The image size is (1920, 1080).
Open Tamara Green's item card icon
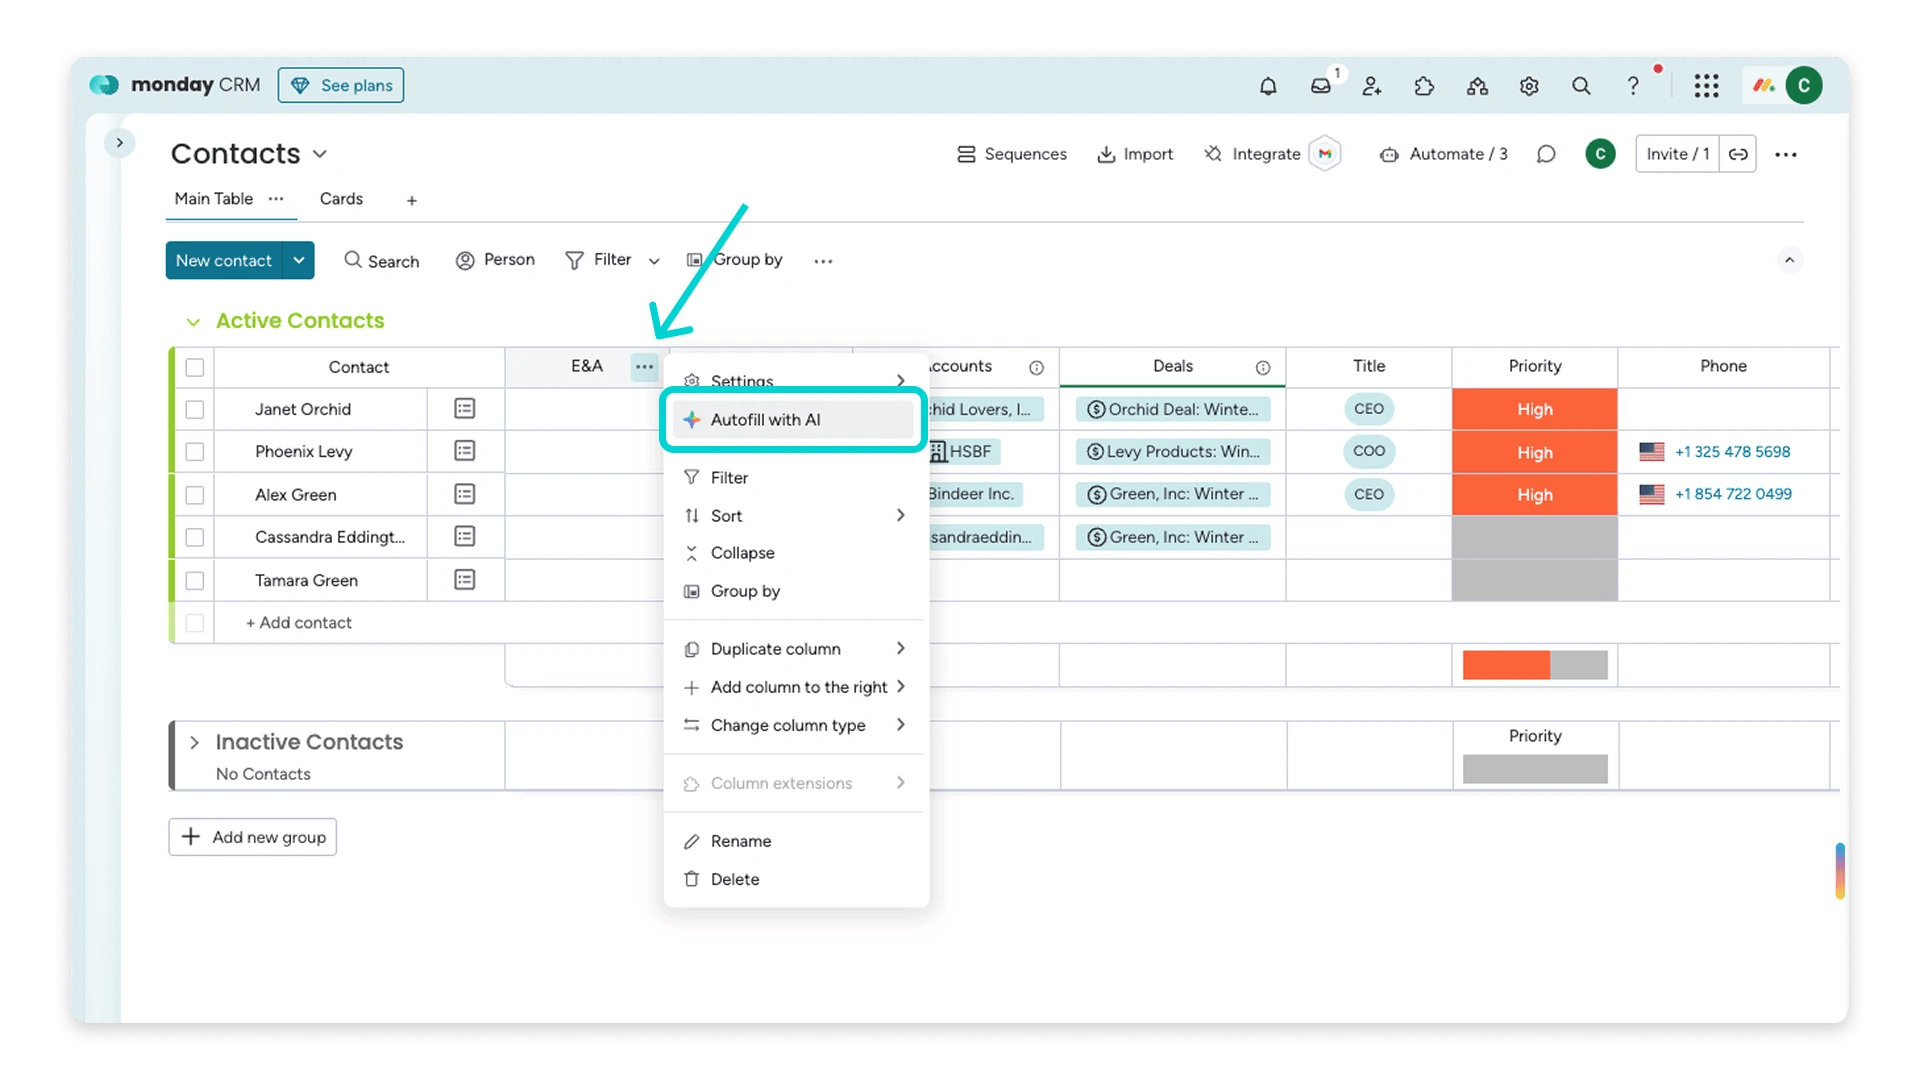(464, 580)
